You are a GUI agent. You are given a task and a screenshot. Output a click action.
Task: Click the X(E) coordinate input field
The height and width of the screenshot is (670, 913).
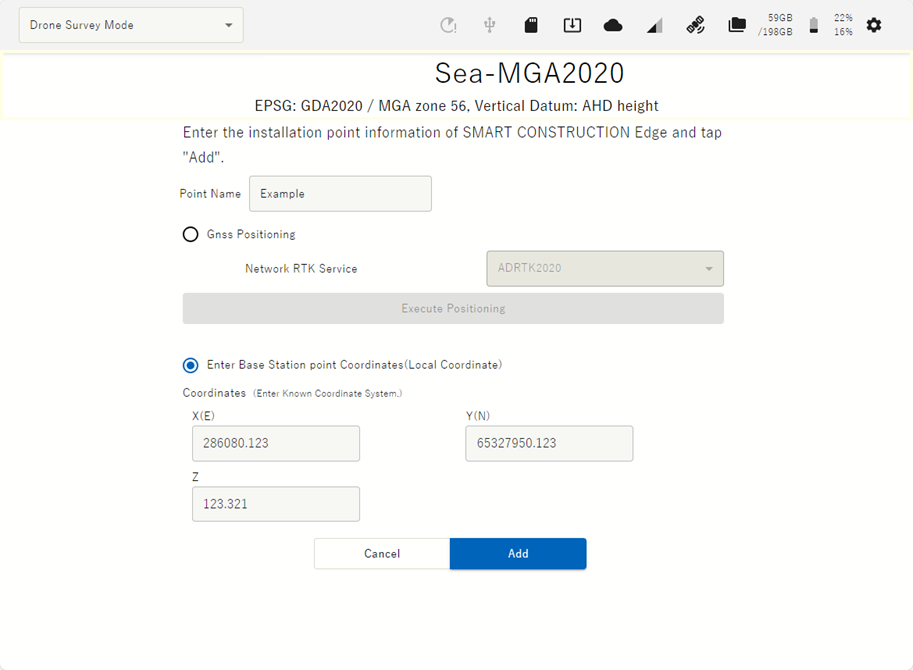(x=276, y=444)
